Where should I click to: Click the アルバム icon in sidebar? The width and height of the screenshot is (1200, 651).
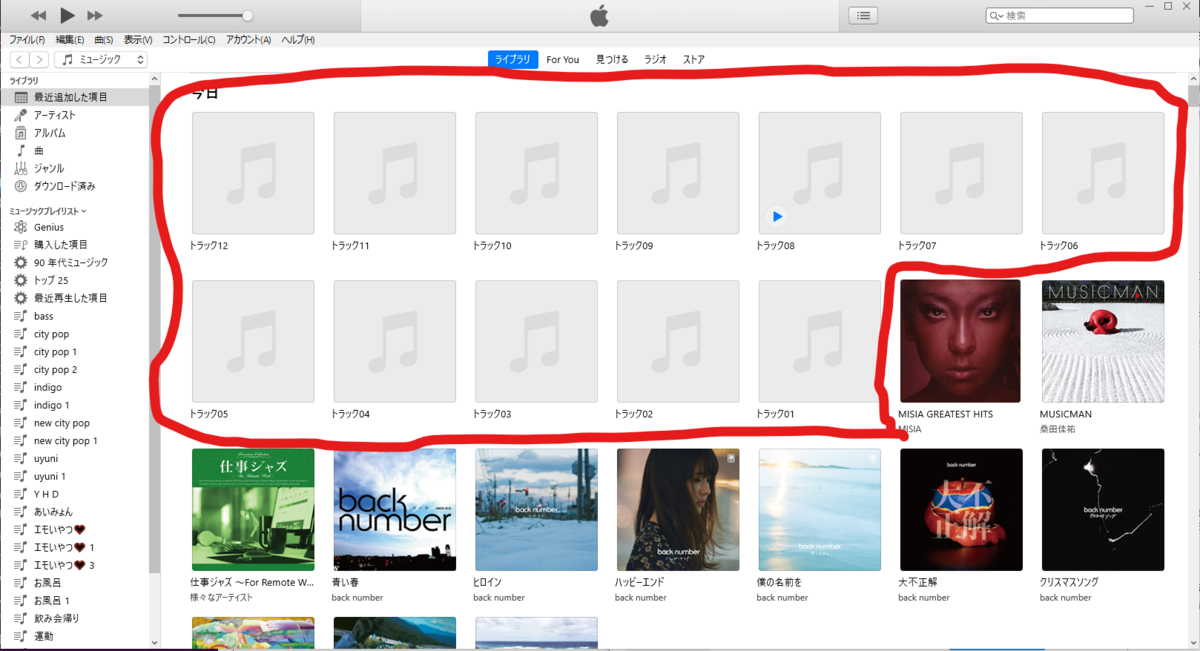(x=21, y=133)
